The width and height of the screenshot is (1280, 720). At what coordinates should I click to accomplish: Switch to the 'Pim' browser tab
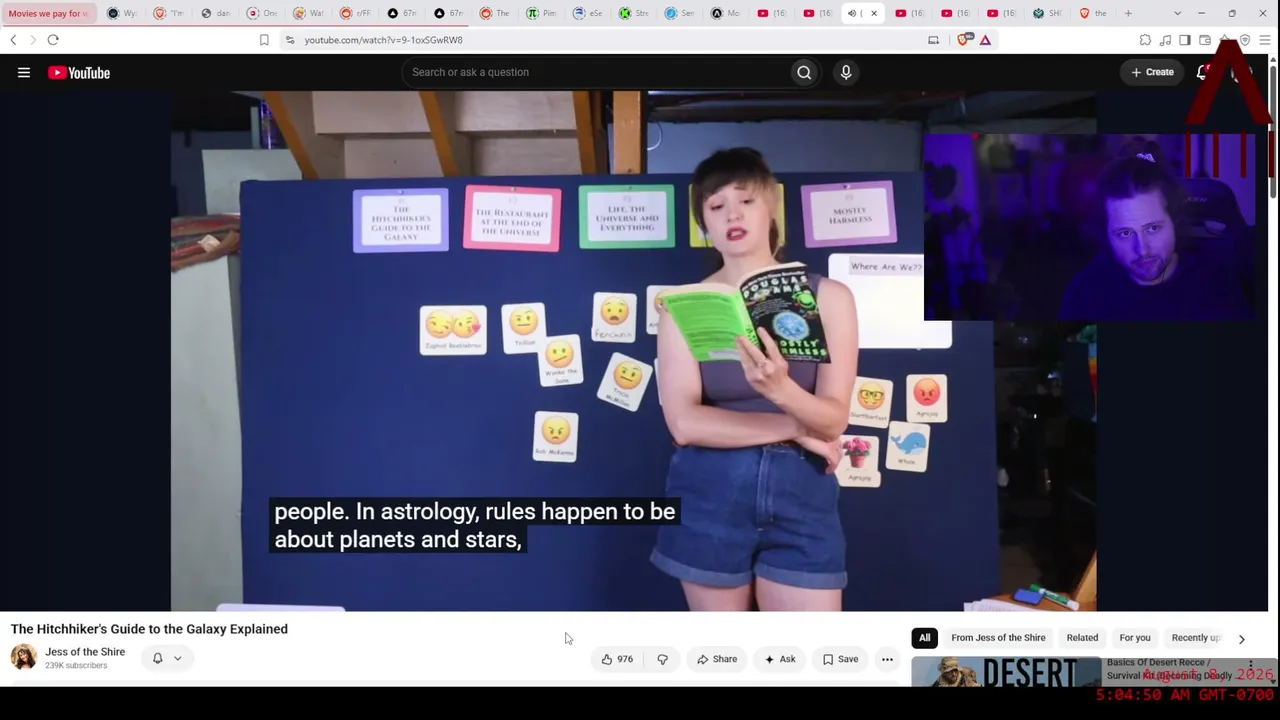pos(541,13)
